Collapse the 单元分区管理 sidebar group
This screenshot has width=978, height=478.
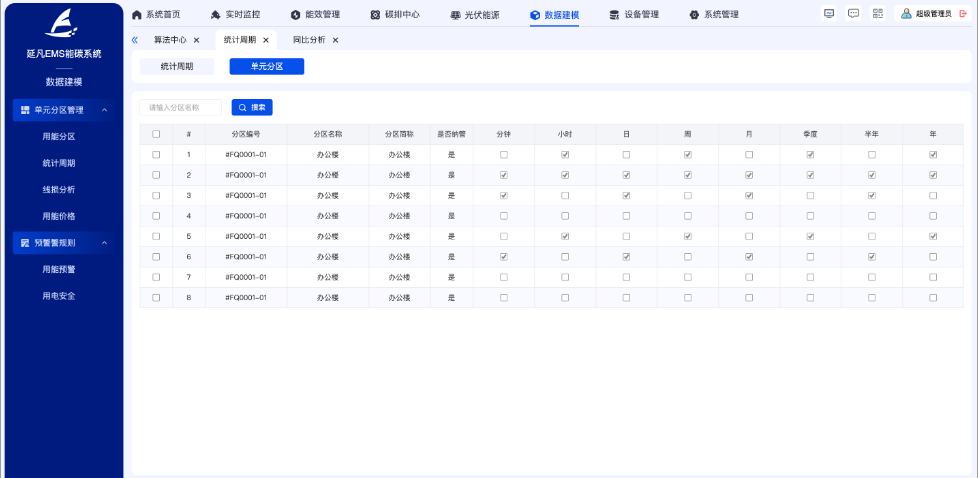pyautogui.click(x=105, y=109)
